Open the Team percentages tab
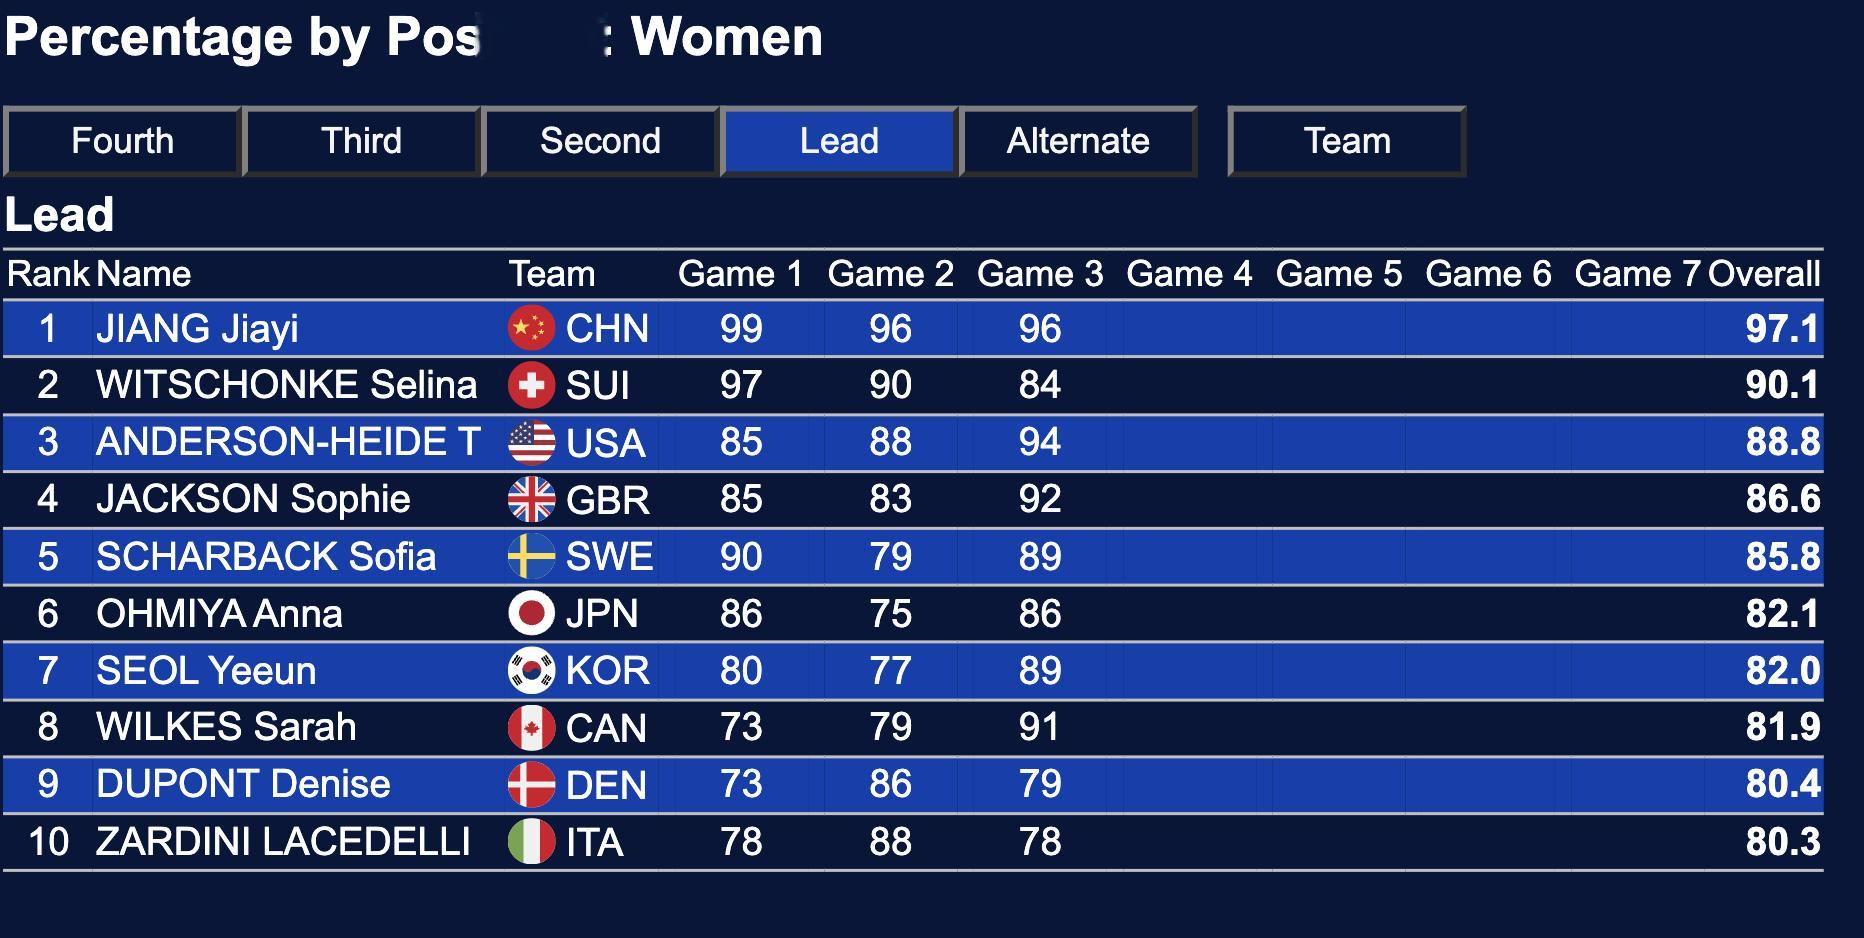Viewport: 1864px width, 938px height. 1347,141
